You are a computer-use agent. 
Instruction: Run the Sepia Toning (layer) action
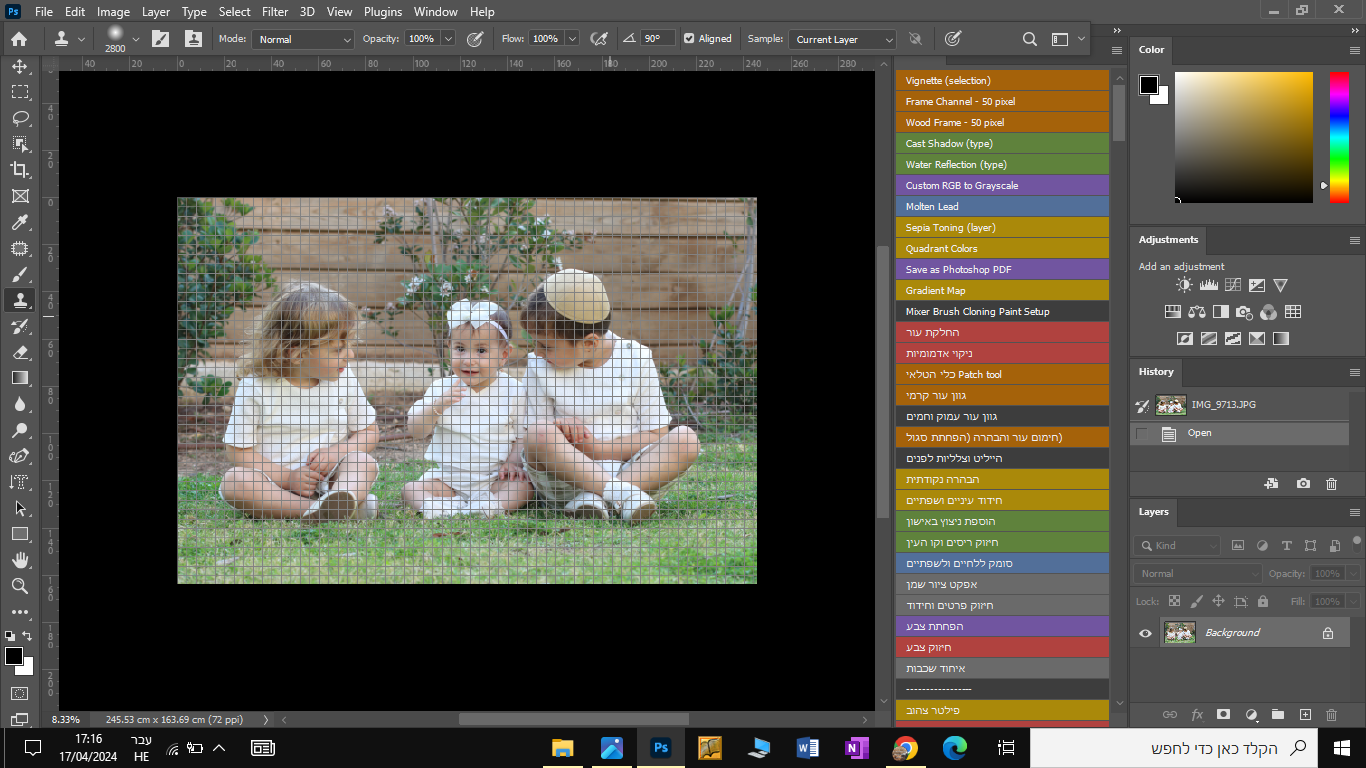[1002, 228]
